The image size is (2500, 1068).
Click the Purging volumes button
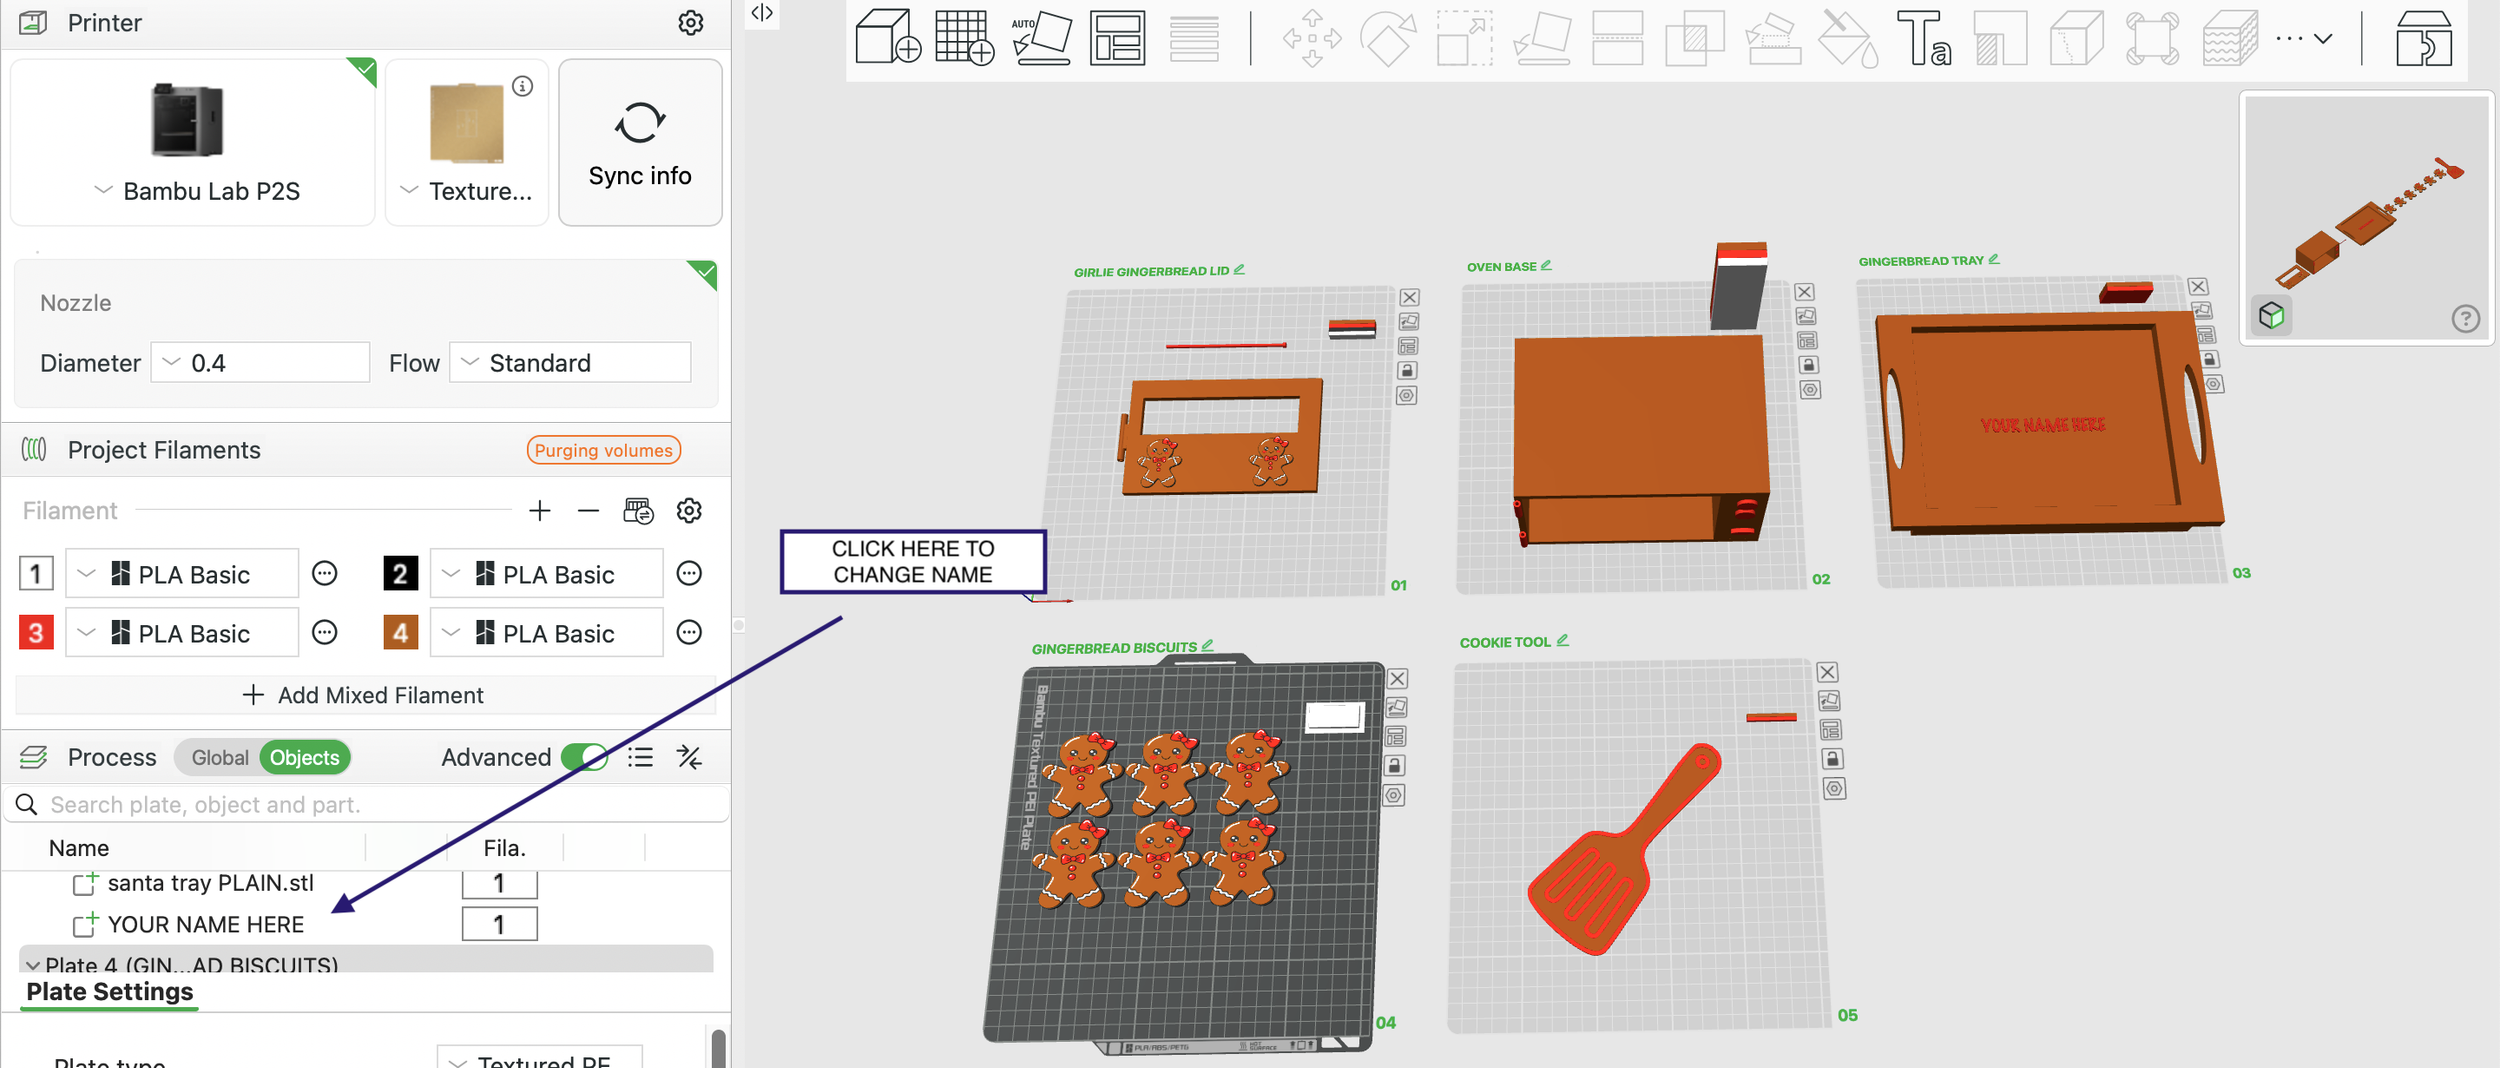tap(603, 450)
